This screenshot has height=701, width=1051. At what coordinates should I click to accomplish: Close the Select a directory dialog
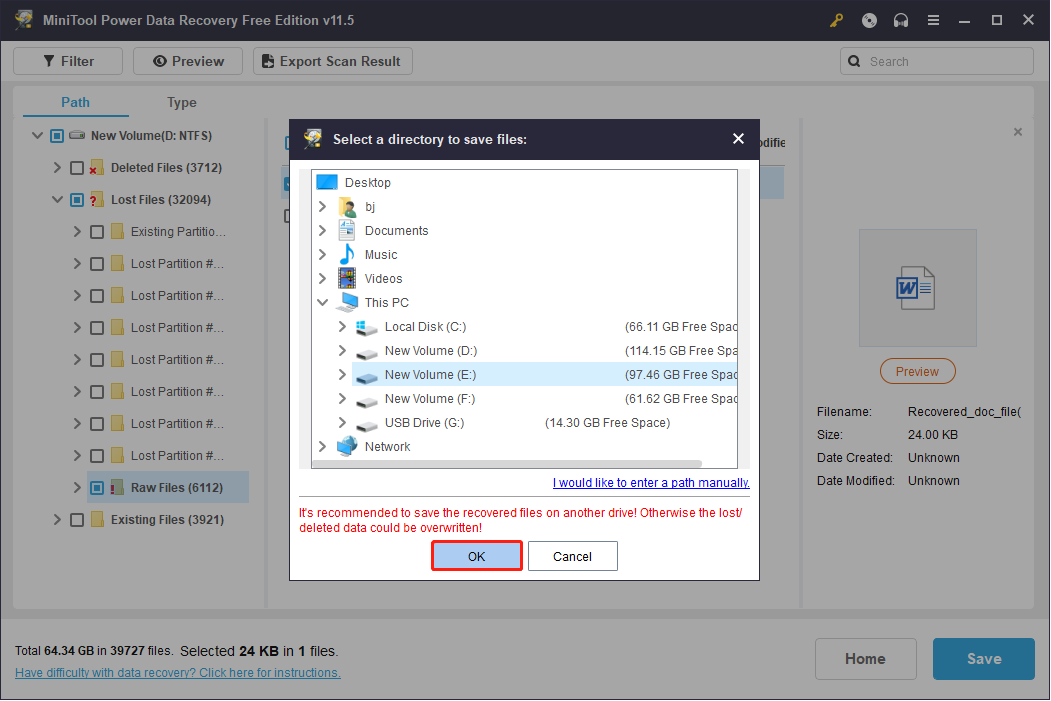tap(738, 139)
